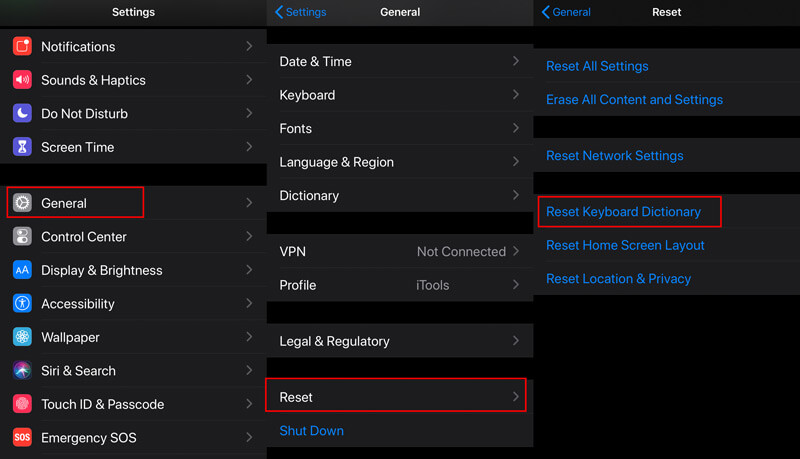800x459 pixels.
Task: Tap the Screen Time hourglass icon
Action: 22,147
